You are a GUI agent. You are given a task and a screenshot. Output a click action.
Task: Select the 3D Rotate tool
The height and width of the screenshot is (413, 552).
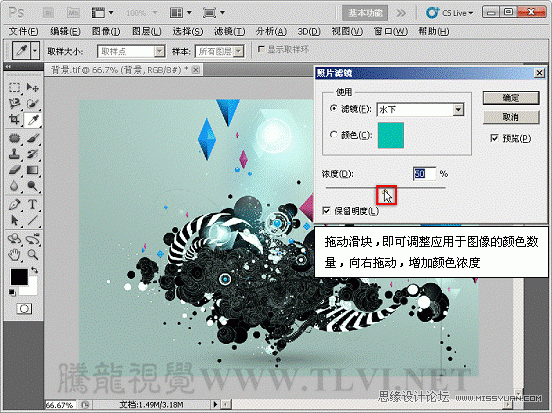point(14,239)
